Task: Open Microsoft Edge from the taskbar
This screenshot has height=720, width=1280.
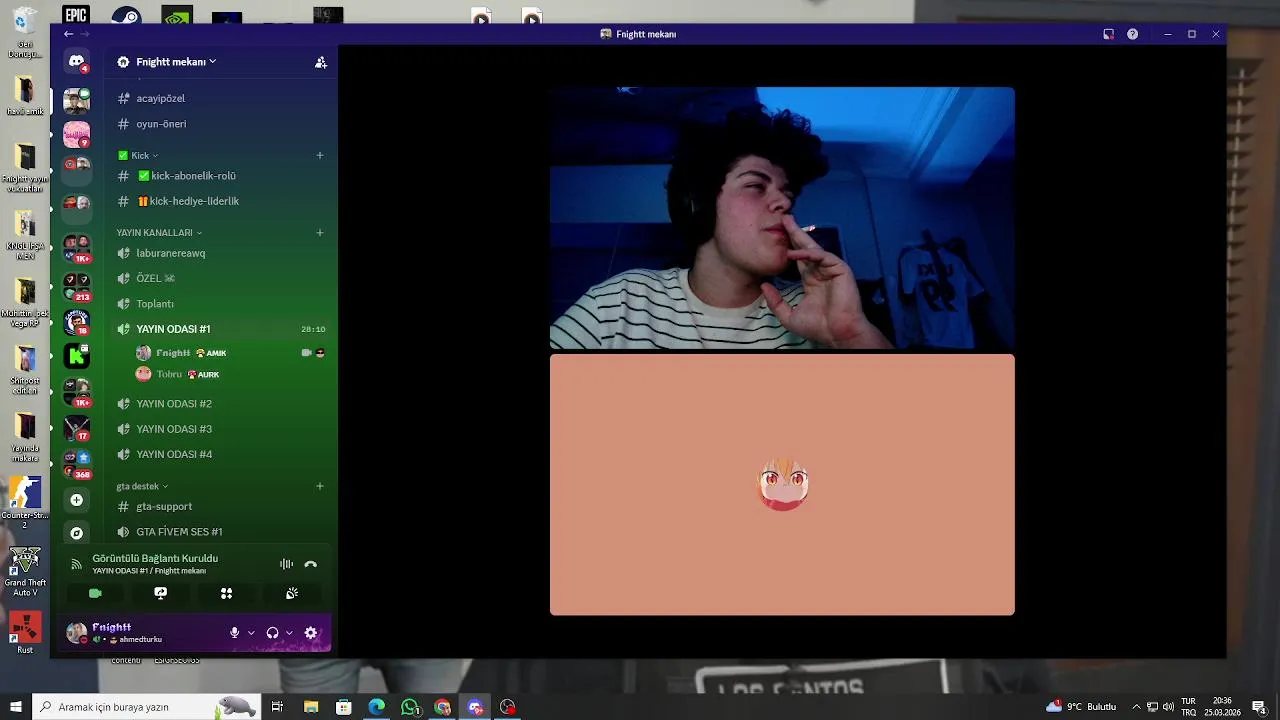Action: point(377,707)
